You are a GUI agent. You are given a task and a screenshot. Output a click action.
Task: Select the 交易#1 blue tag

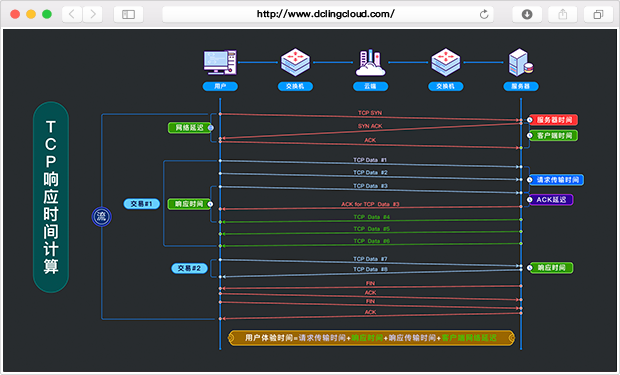[x=142, y=204]
